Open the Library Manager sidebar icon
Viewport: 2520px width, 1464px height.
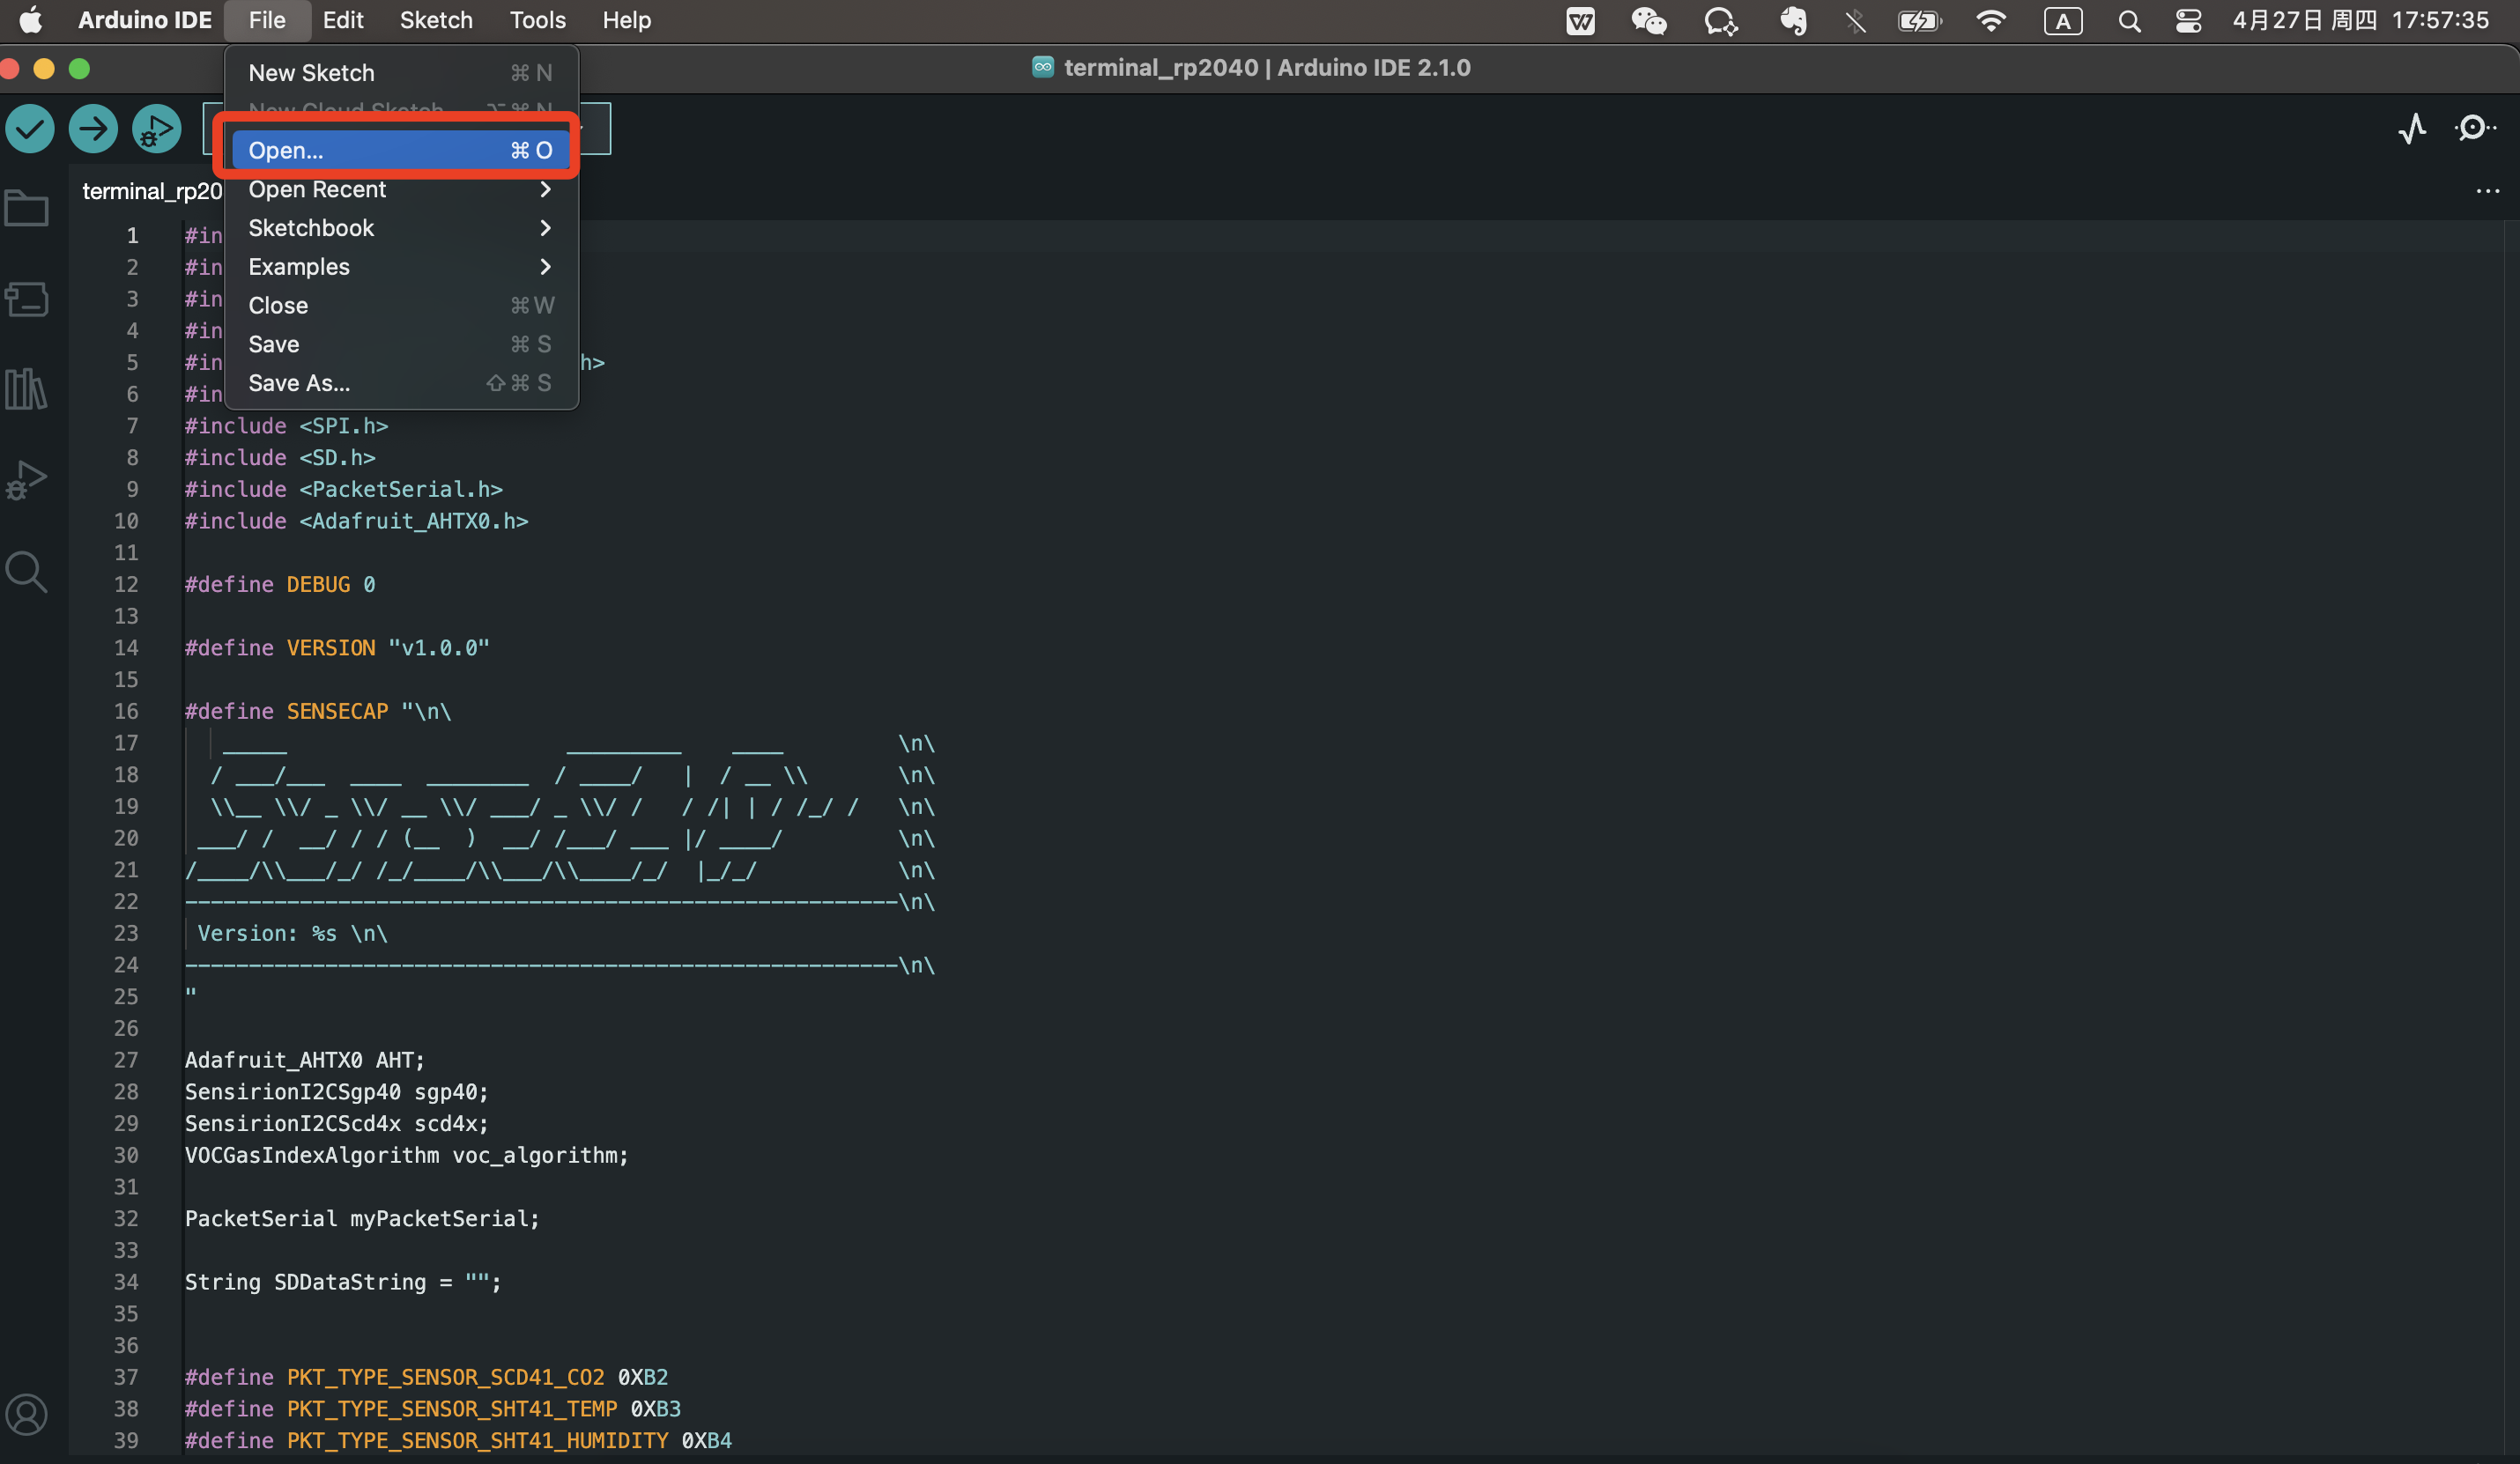click(x=27, y=389)
